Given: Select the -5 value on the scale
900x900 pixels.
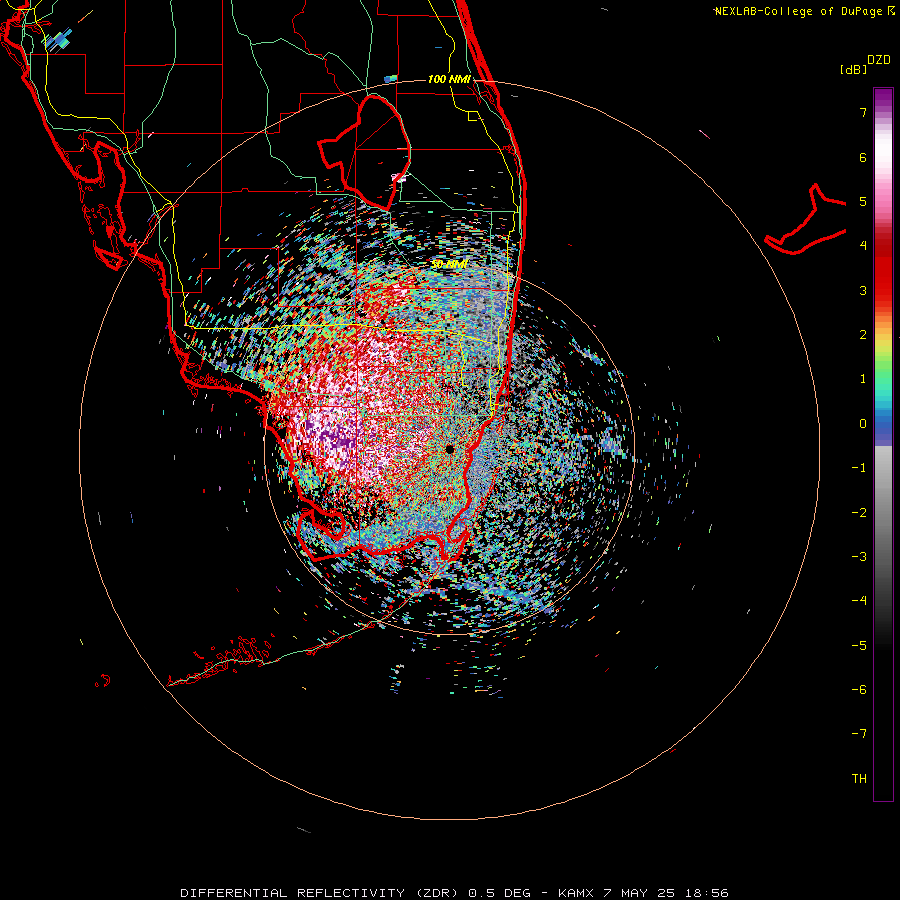Looking at the screenshot, I should [x=859, y=646].
